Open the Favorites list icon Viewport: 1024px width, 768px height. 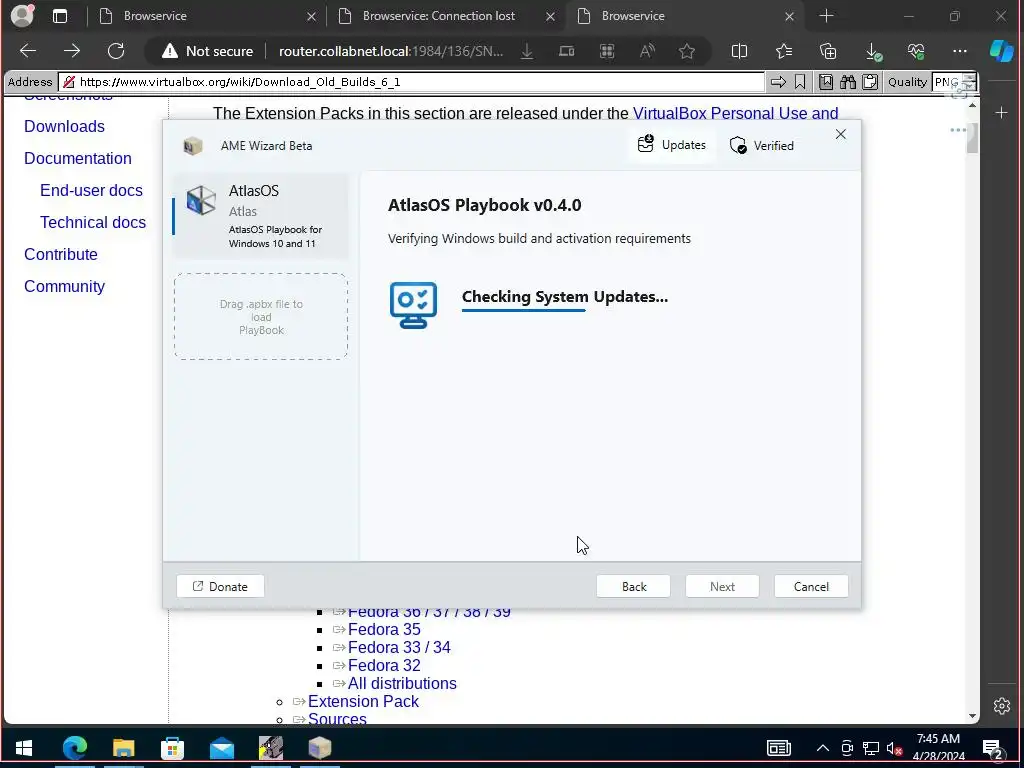tap(784, 51)
